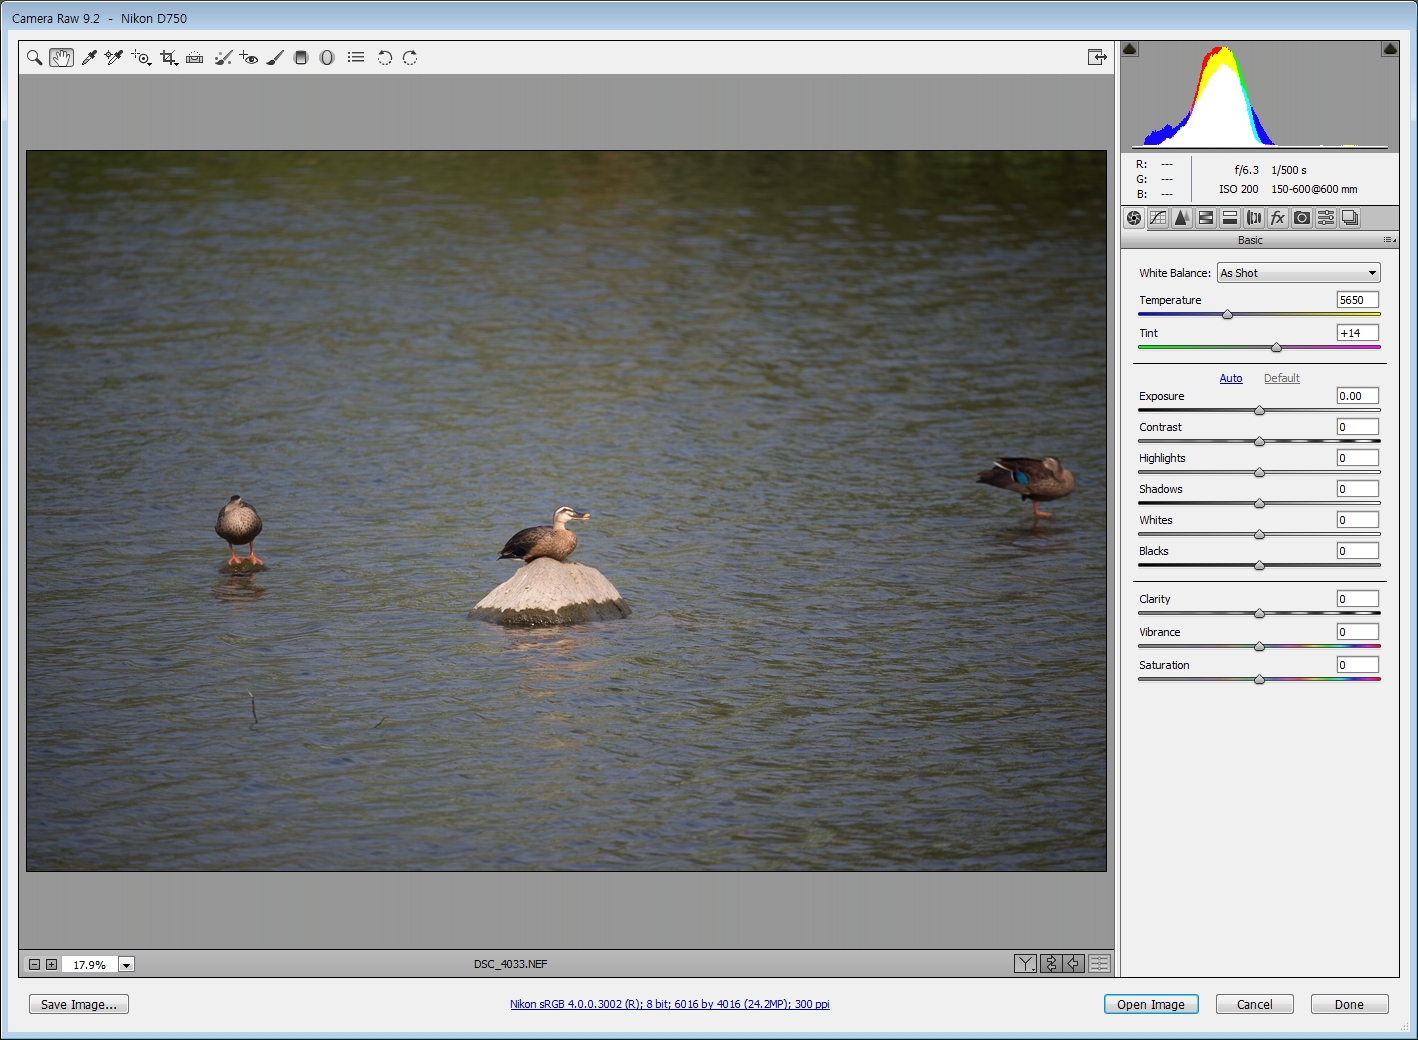Click the Exposure slider handle

click(1259, 410)
